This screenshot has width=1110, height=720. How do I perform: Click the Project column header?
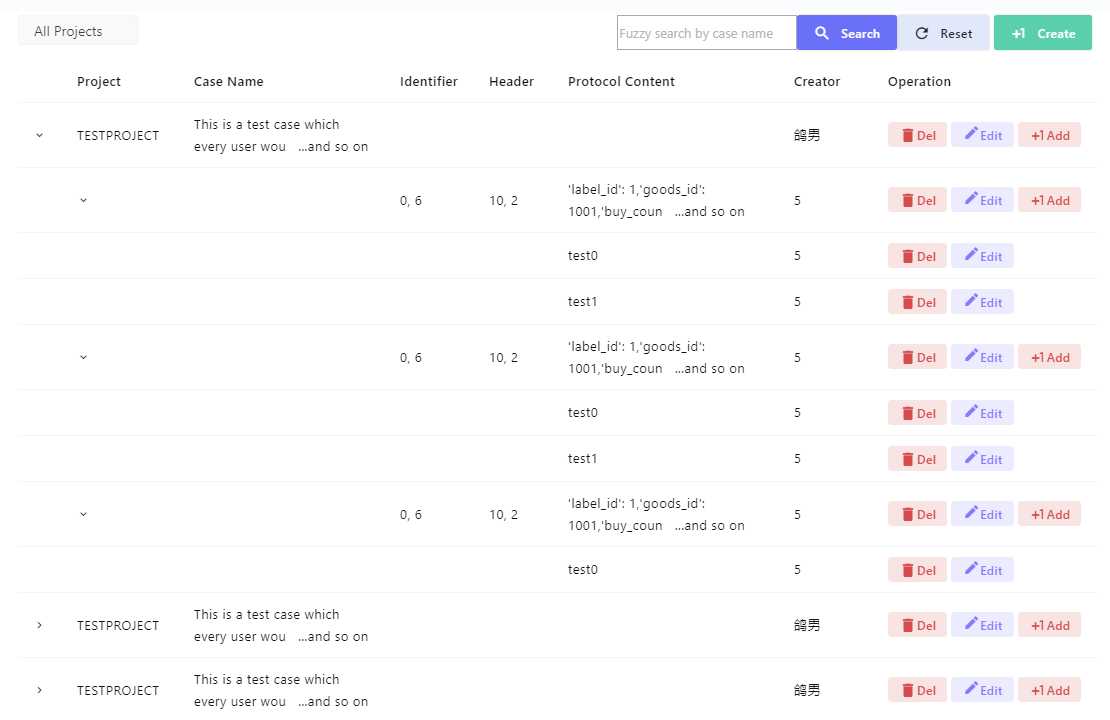tap(98, 81)
